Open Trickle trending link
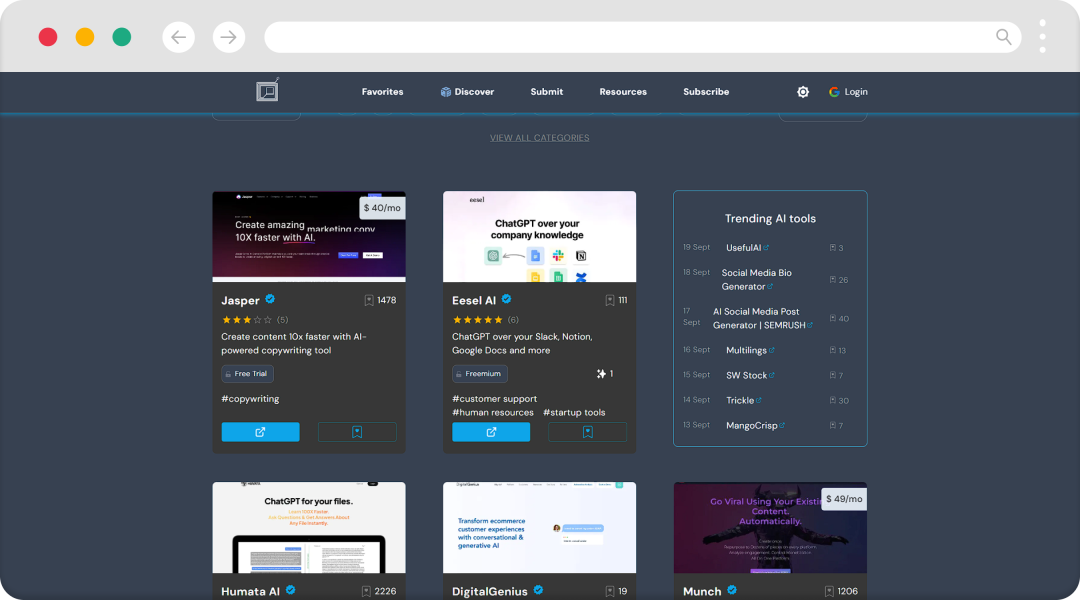This screenshot has height=600, width=1080. coord(744,400)
